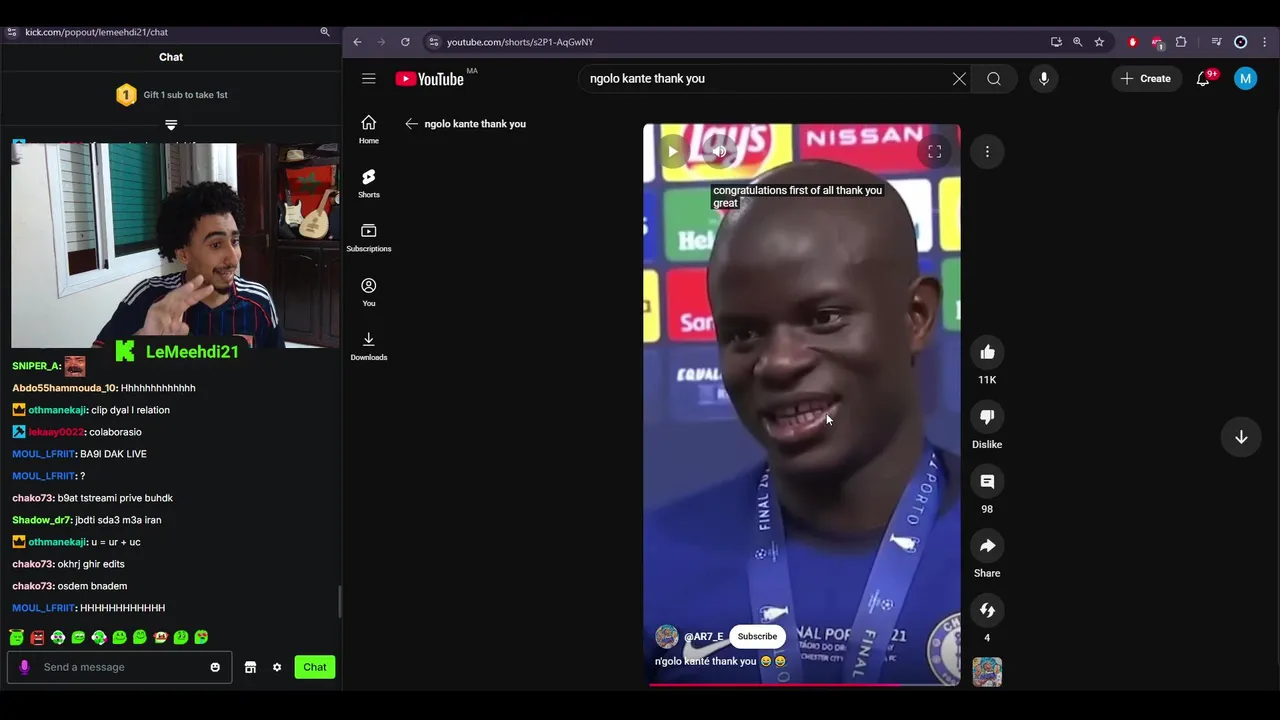Start voice search with microphone
Screen dimensions: 1280x720
[1044, 79]
